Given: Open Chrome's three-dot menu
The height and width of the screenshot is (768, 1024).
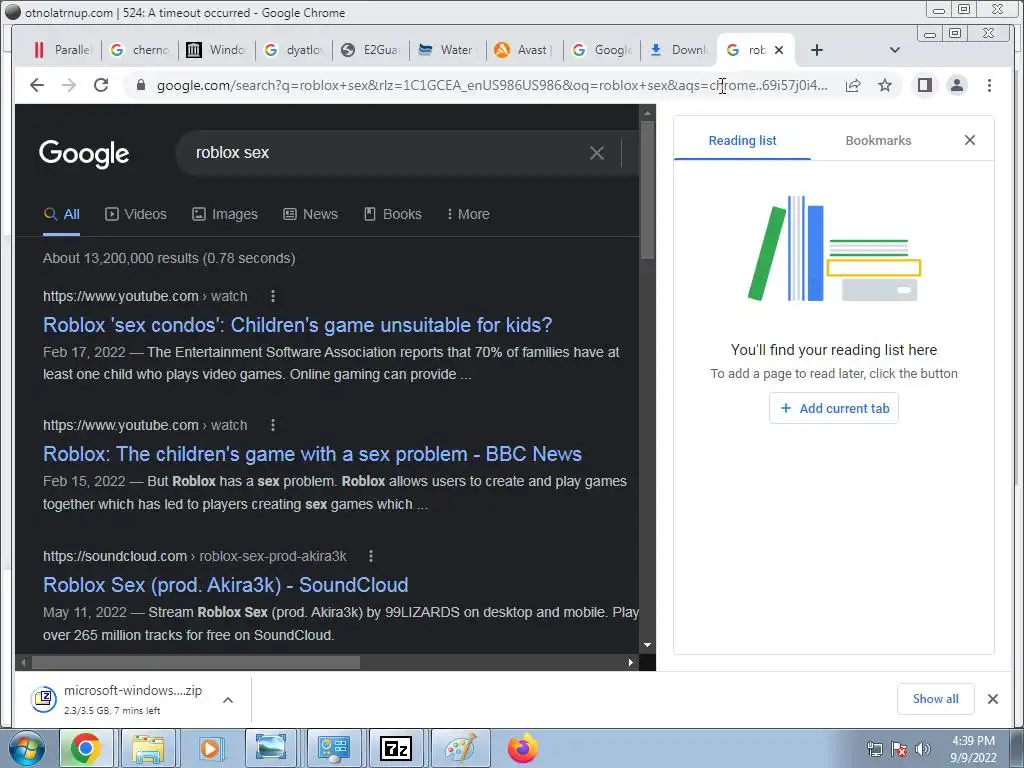Looking at the screenshot, I should click(x=989, y=85).
